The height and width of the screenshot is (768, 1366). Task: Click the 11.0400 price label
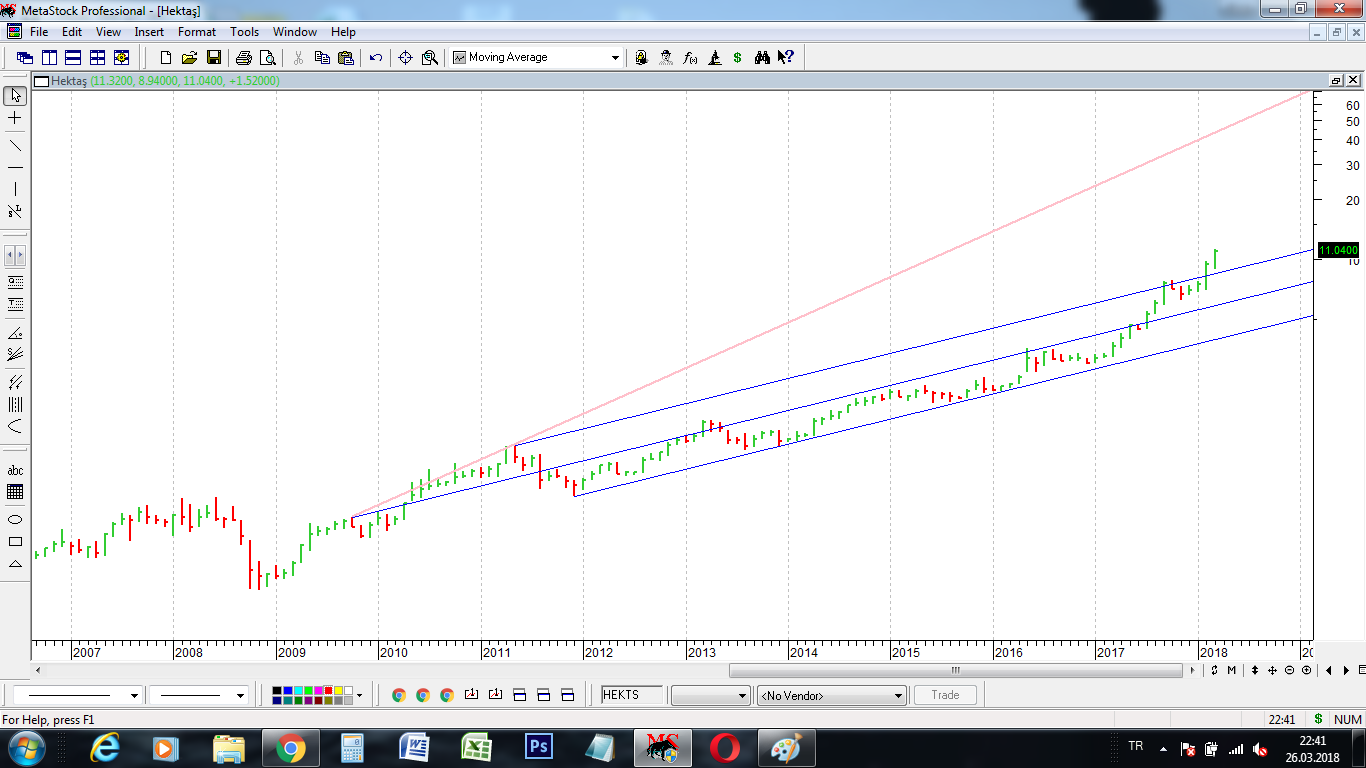(x=1339, y=250)
